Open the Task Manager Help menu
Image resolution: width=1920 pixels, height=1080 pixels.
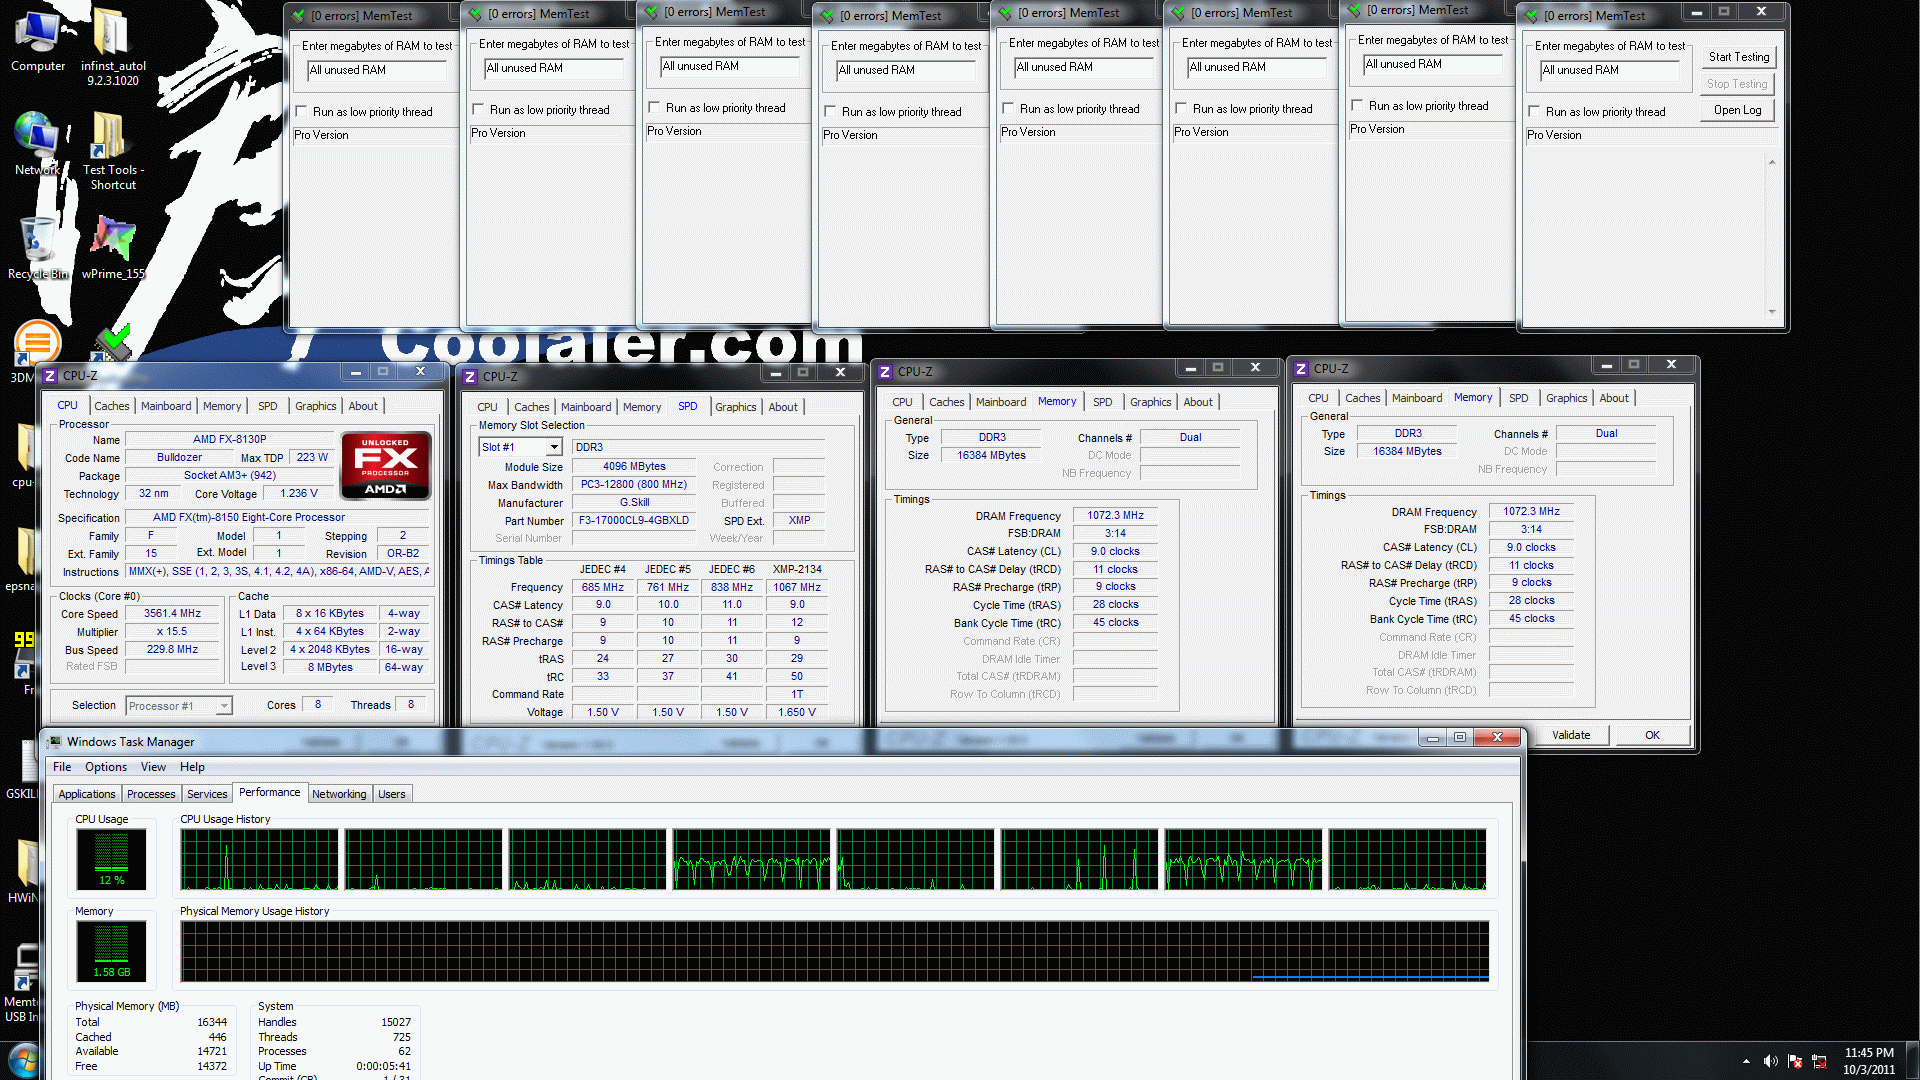[x=192, y=767]
